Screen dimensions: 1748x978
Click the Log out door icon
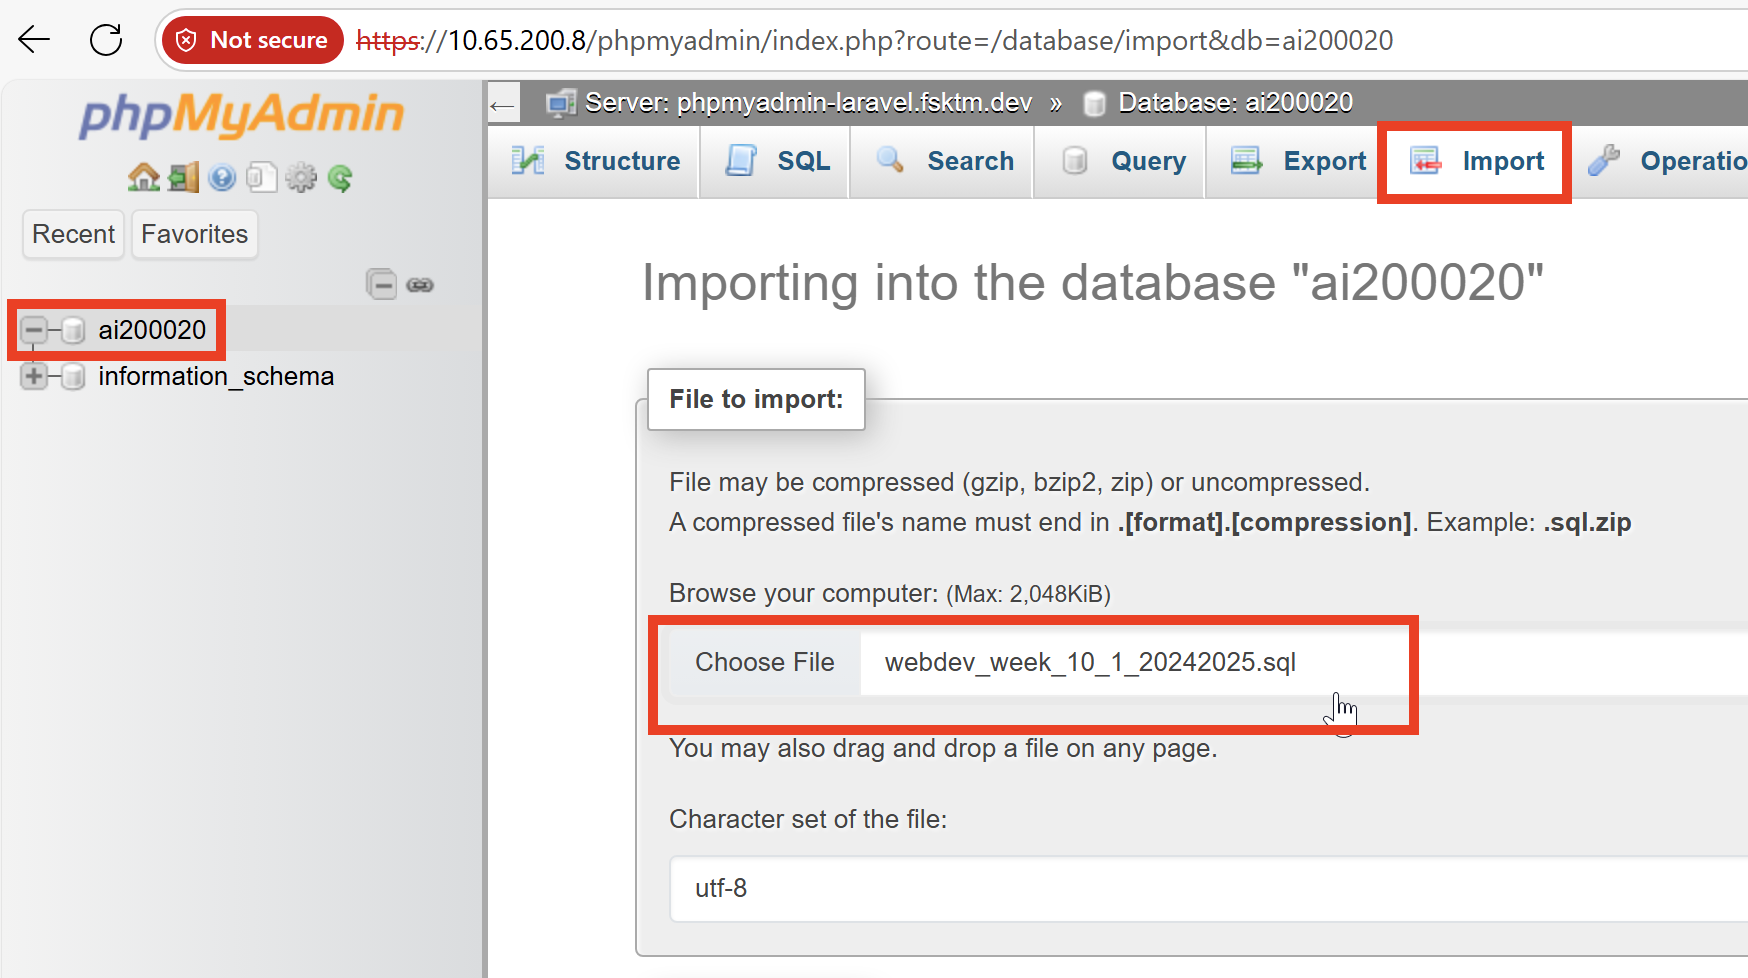tap(183, 178)
